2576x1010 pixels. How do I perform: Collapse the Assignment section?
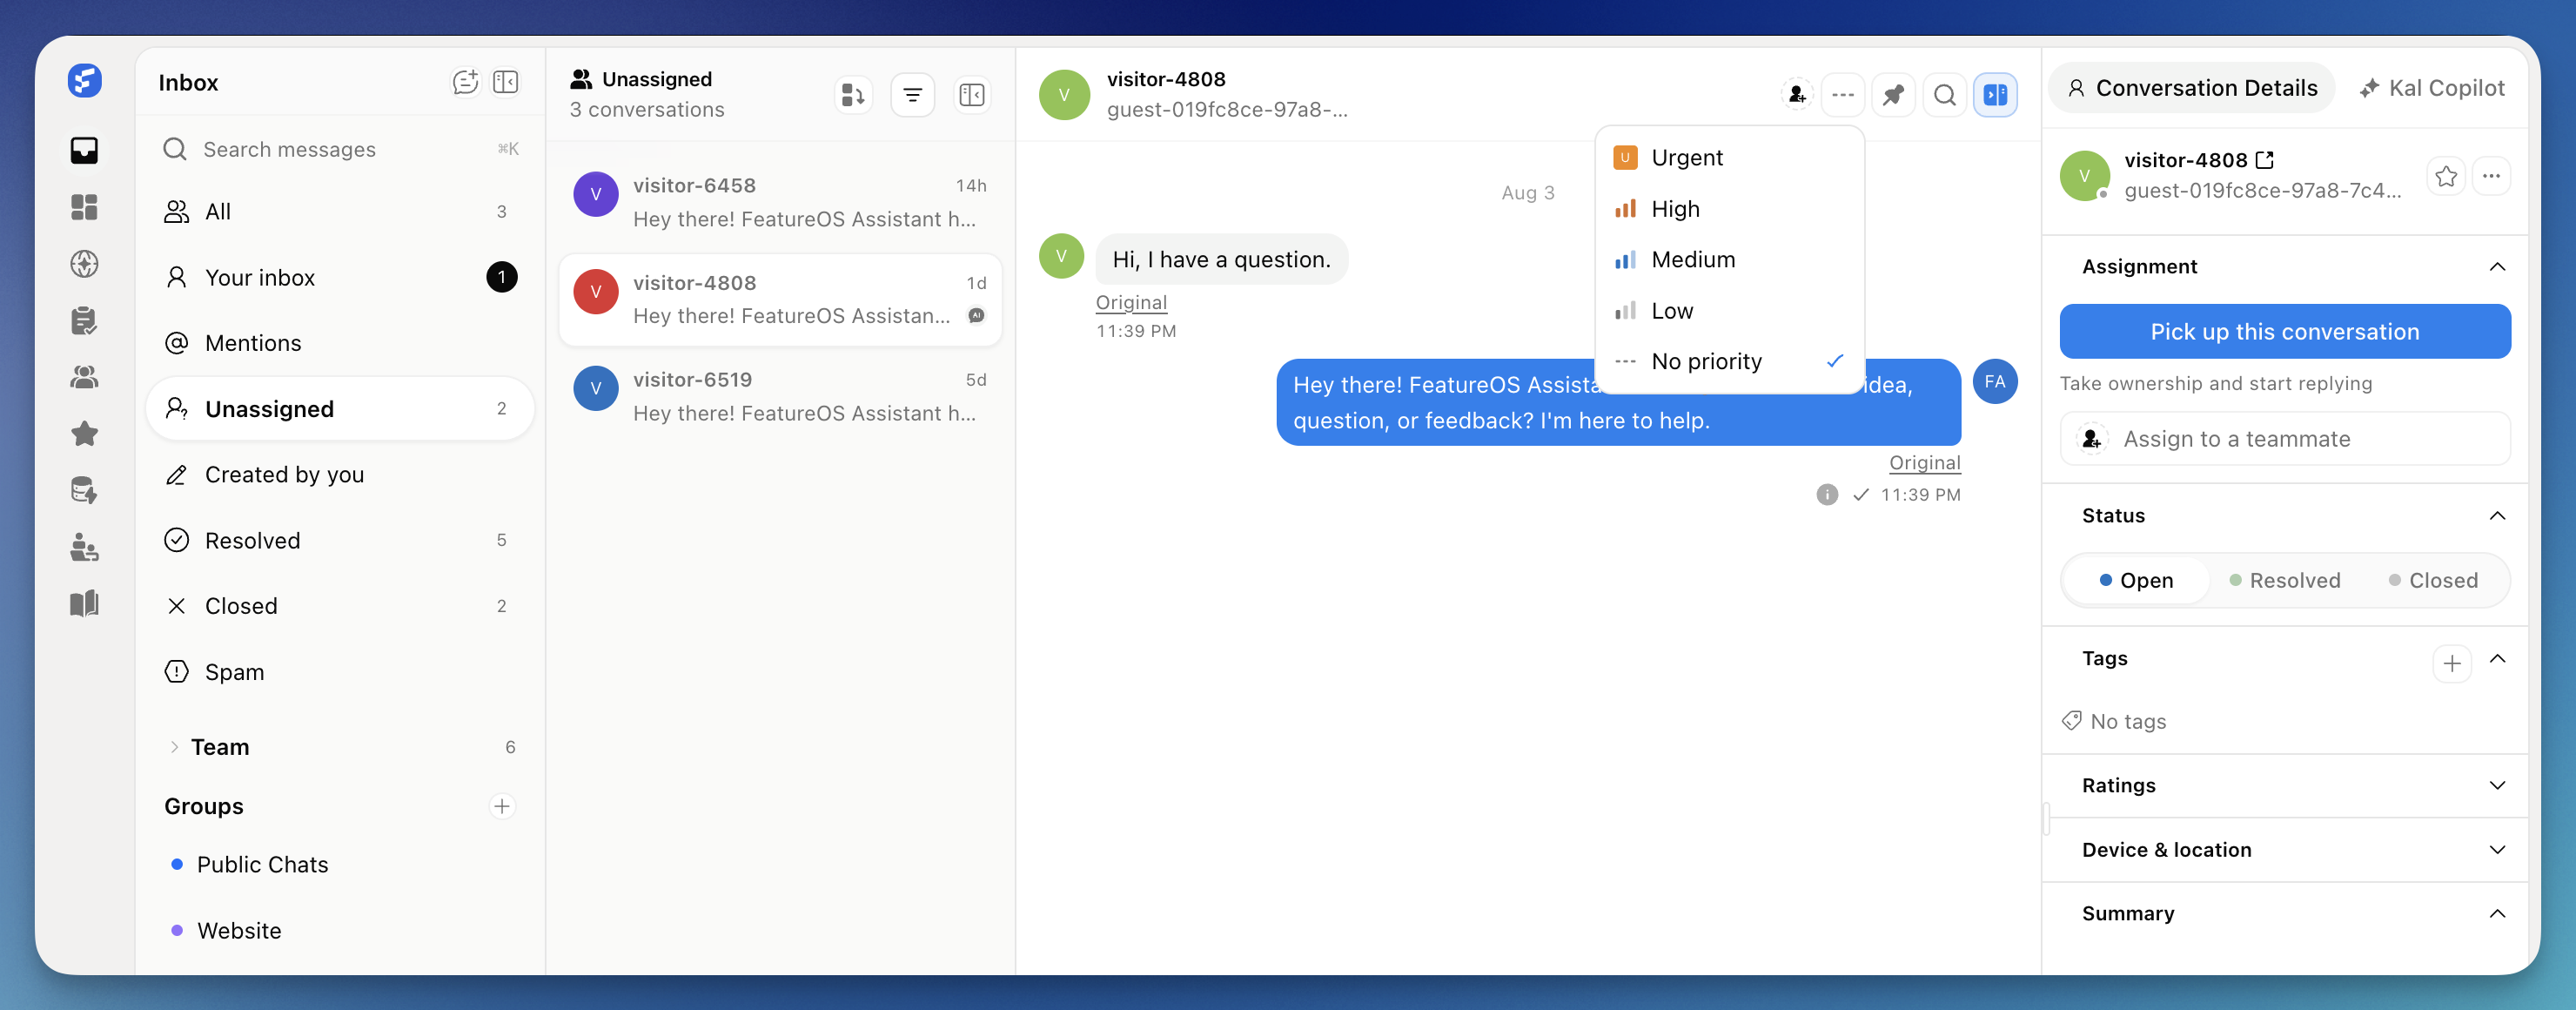(2497, 267)
